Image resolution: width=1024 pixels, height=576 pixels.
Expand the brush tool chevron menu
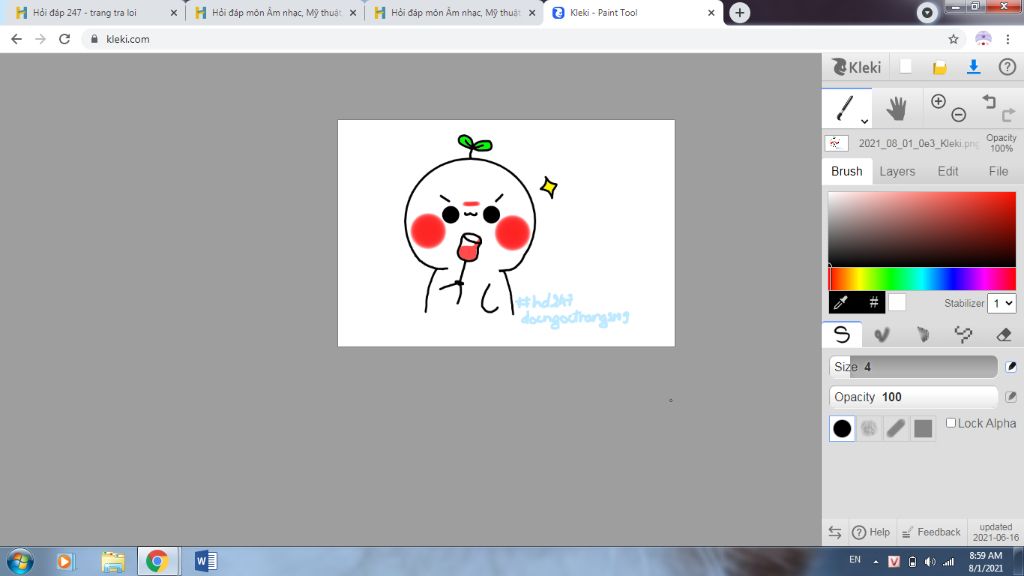[x=864, y=121]
